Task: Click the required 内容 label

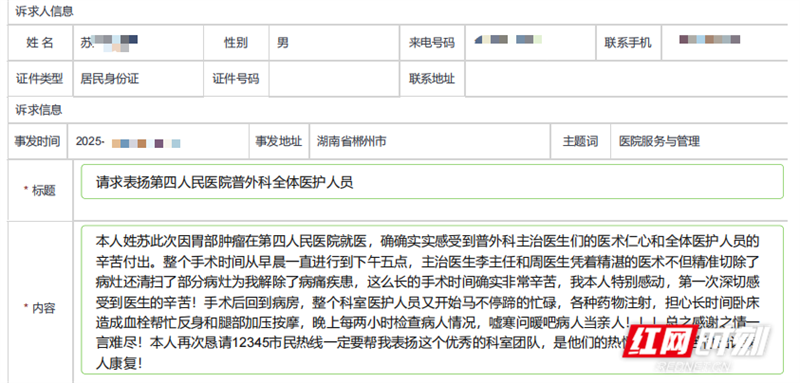Action: [40, 308]
